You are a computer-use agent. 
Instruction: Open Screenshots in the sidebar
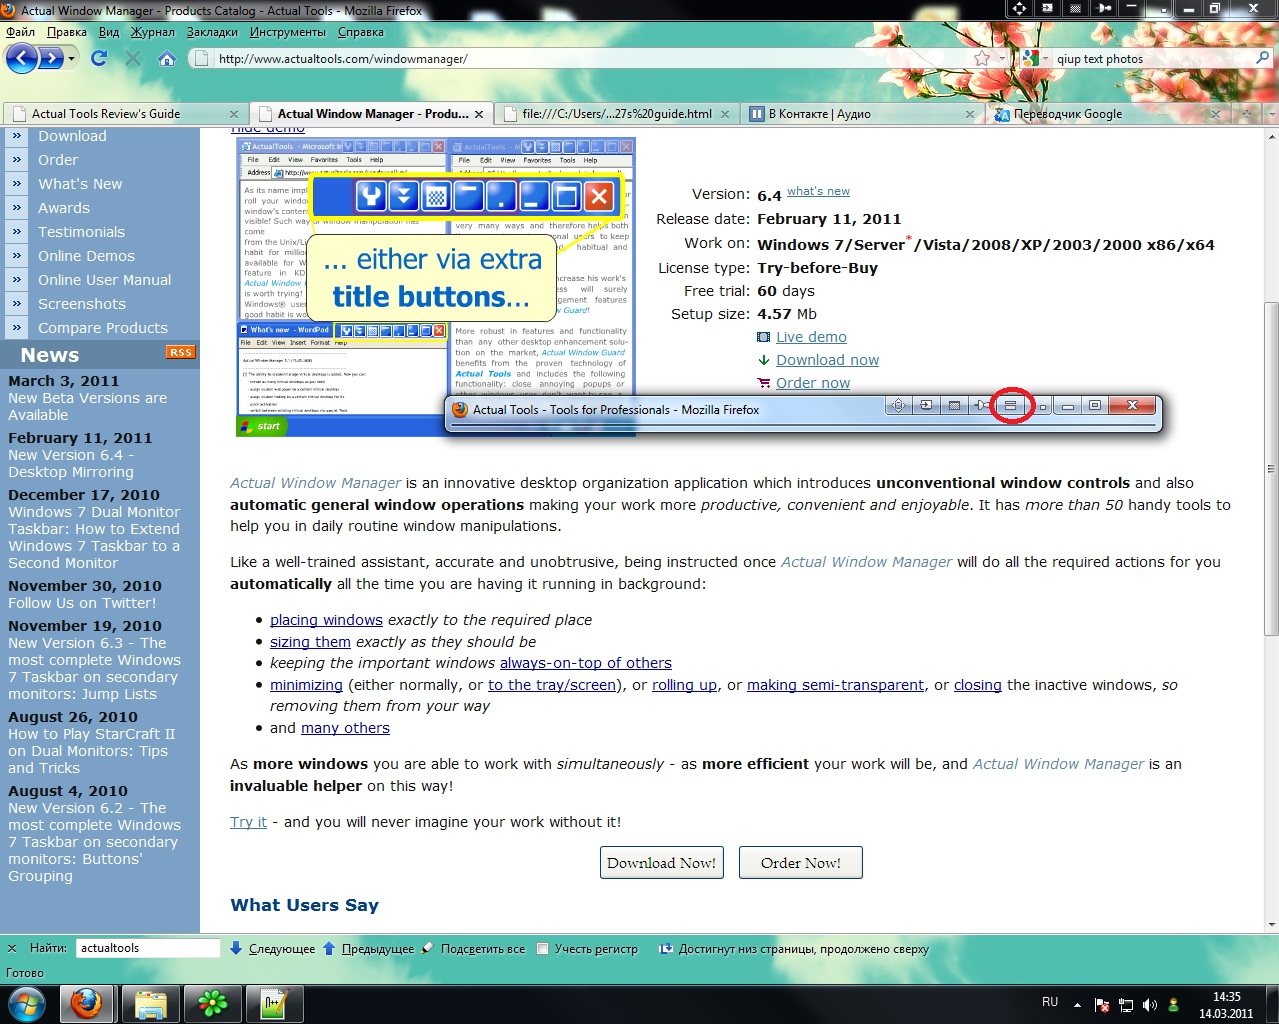pyautogui.click(x=82, y=304)
